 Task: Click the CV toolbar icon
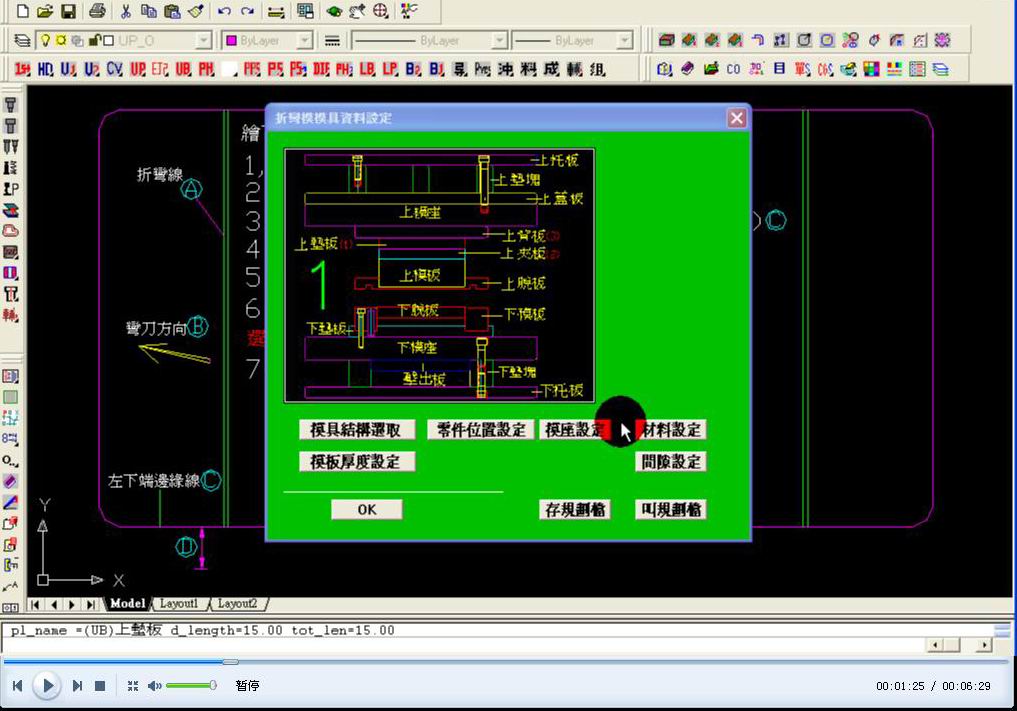pyautogui.click(x=114, y=69)
